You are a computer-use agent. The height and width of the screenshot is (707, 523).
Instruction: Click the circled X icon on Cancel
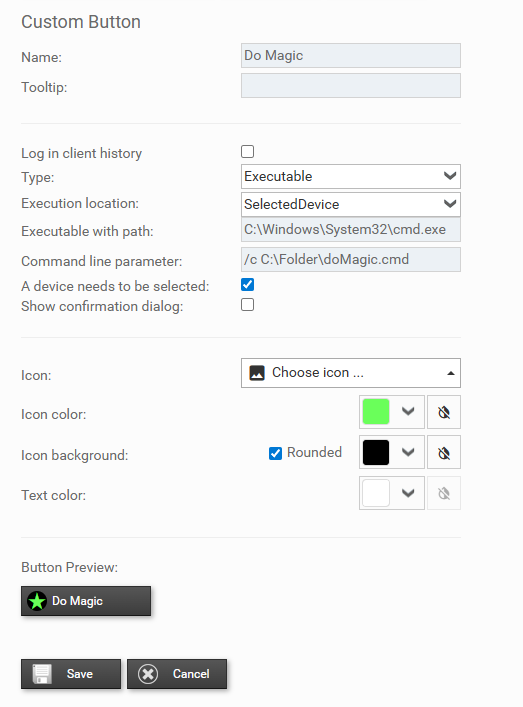click(148, 674)
